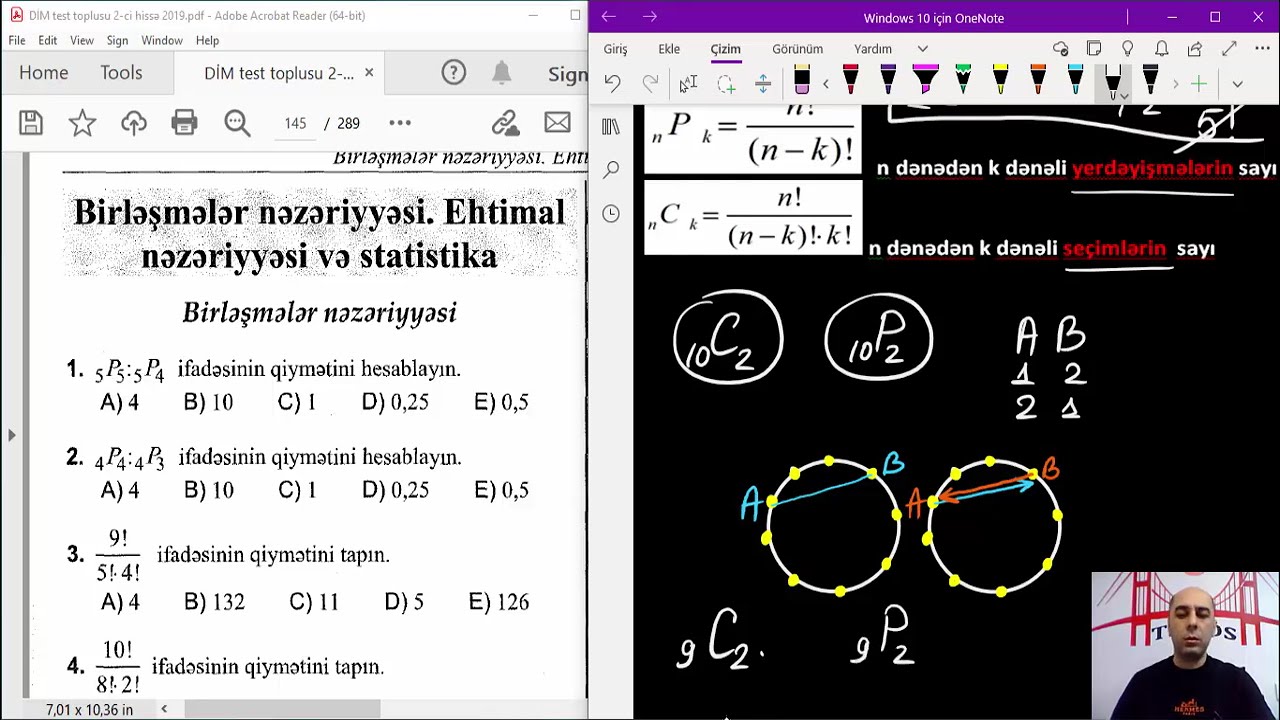Open OneNote notifications bell
The width and height of the screenshot is (1280, 720).
(x=1161, y=49)
